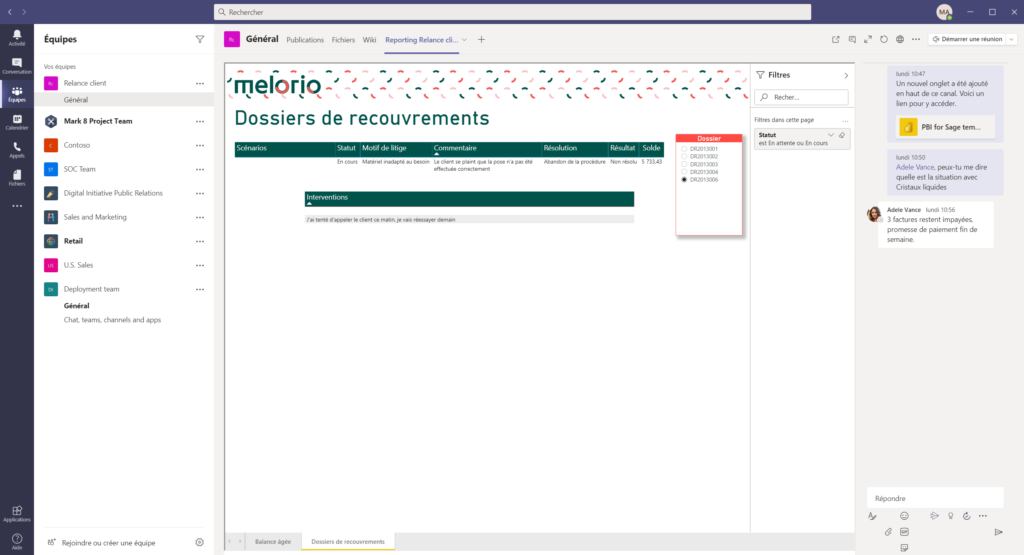Open the Fichiers channel tab
Screen dimensions: 1024x555
(343, 40)
